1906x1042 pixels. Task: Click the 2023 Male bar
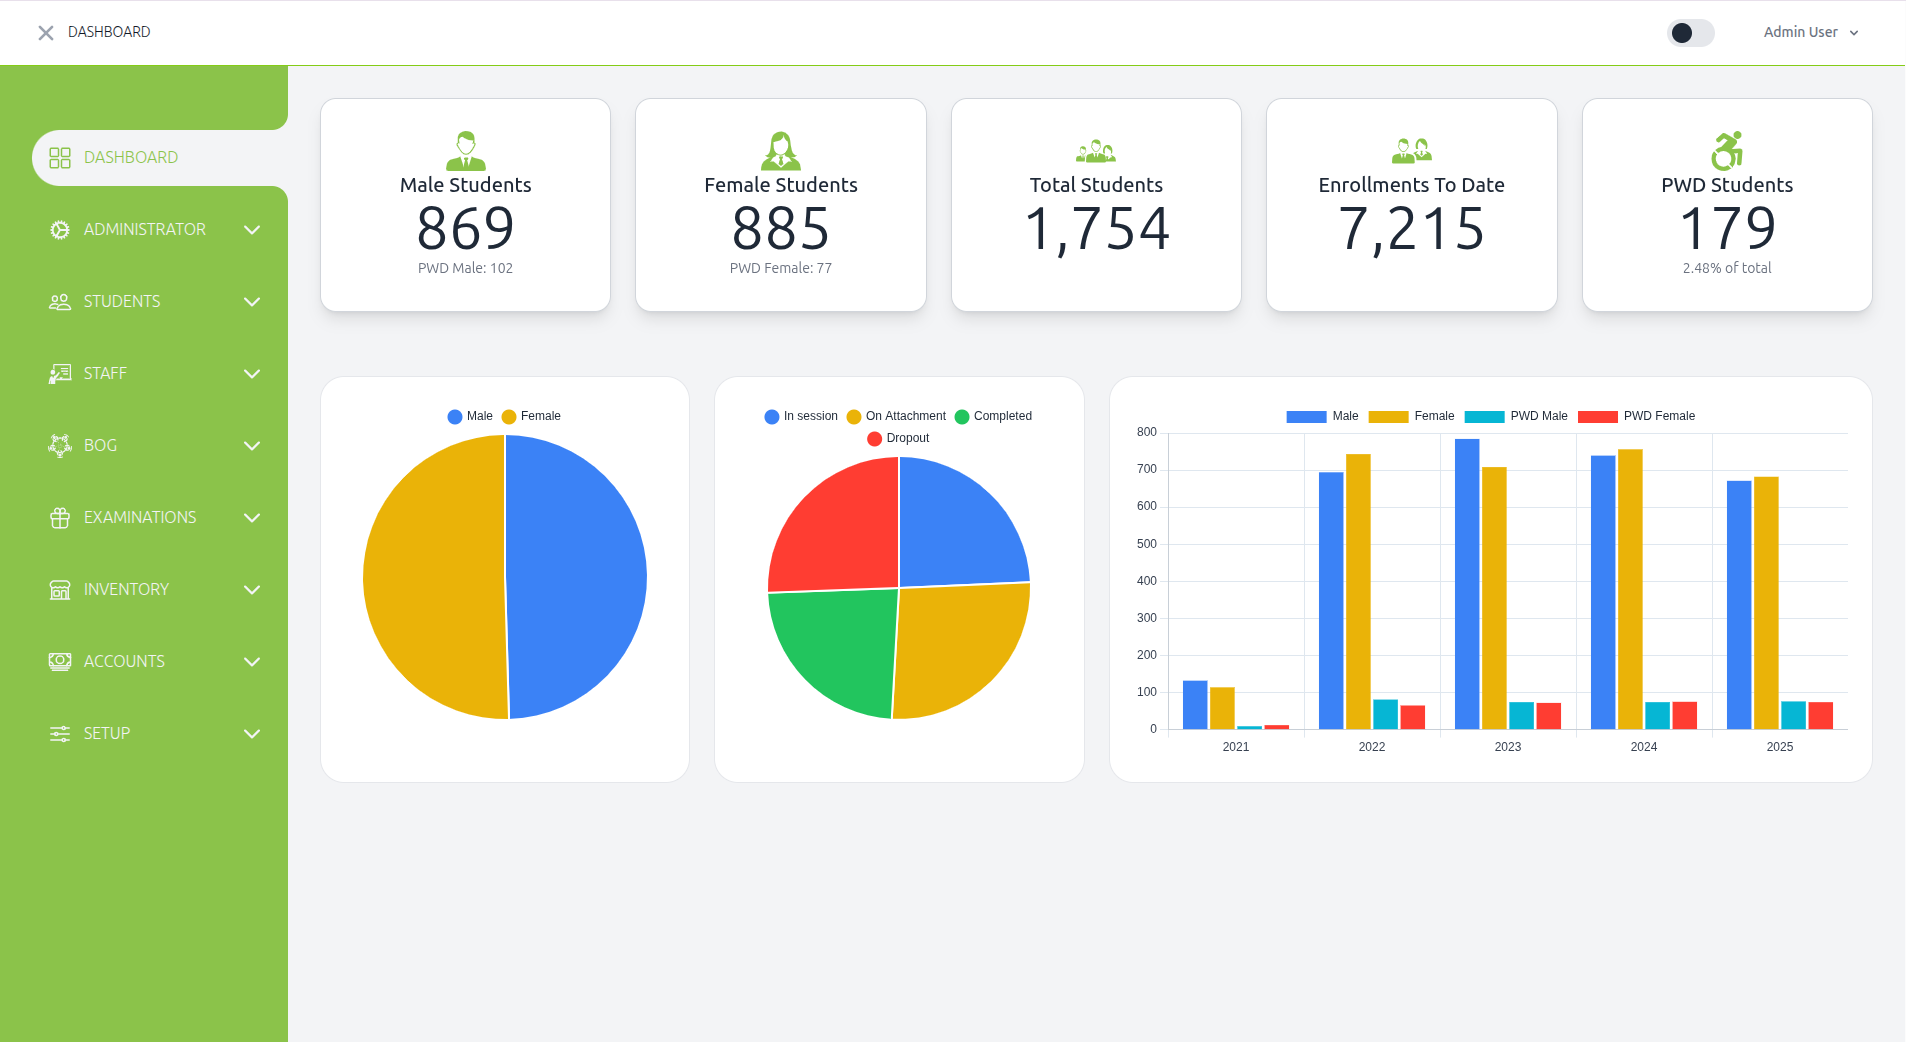click(x=1467, y=584)
